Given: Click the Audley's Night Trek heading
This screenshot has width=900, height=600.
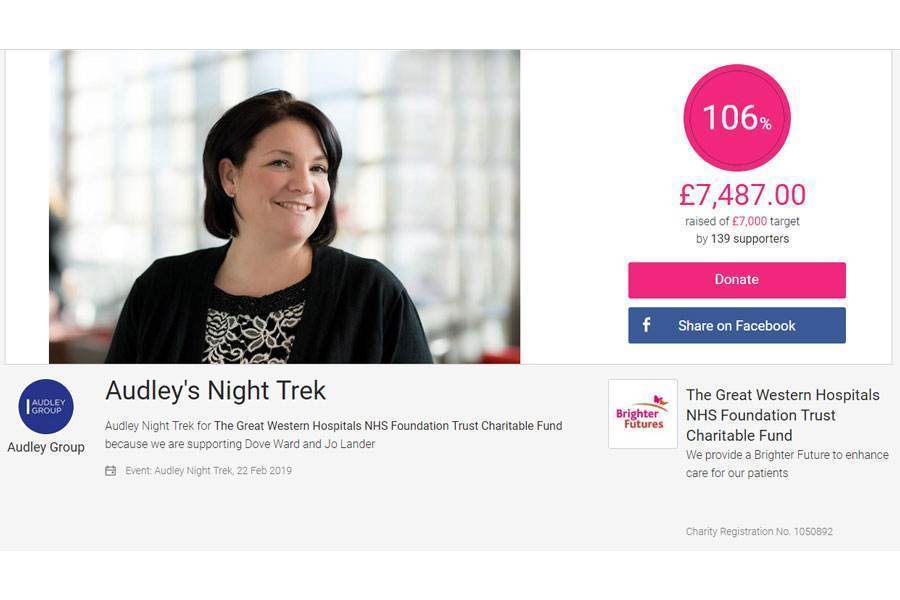Looking at the screenshot, I should click(x=215, y=390).
